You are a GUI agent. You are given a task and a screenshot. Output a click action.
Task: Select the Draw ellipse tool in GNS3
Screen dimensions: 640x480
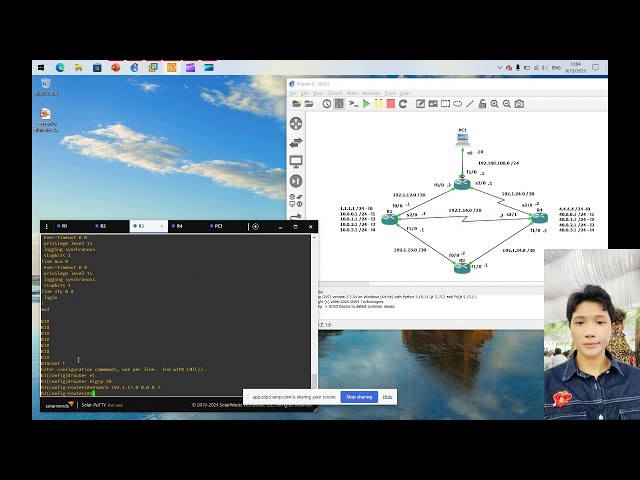(x=458, y=104)
